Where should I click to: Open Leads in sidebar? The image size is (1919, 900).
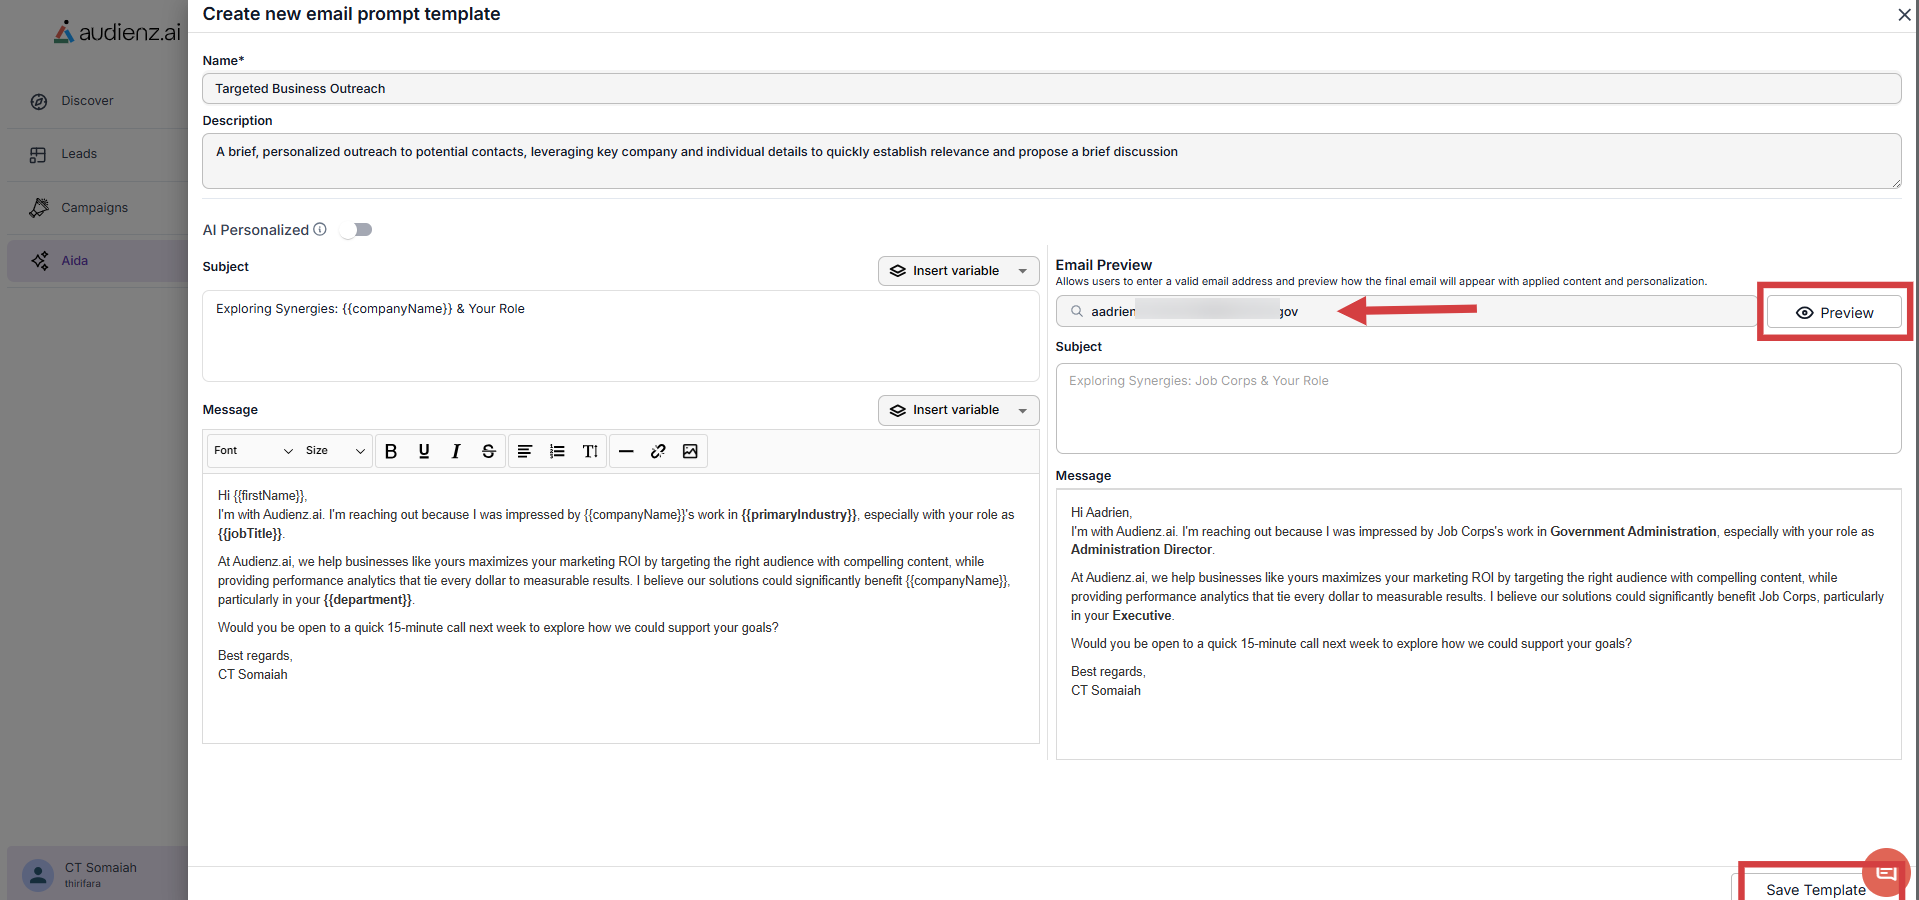coord(79,154)
